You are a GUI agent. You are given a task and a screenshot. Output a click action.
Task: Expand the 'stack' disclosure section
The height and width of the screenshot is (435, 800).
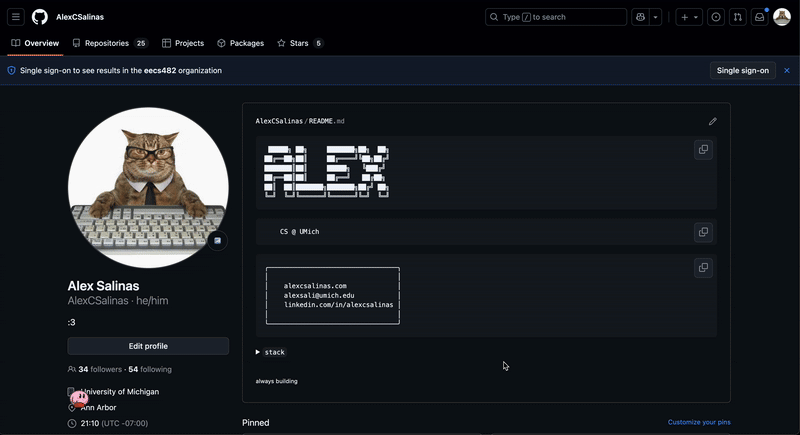(271, 352)
